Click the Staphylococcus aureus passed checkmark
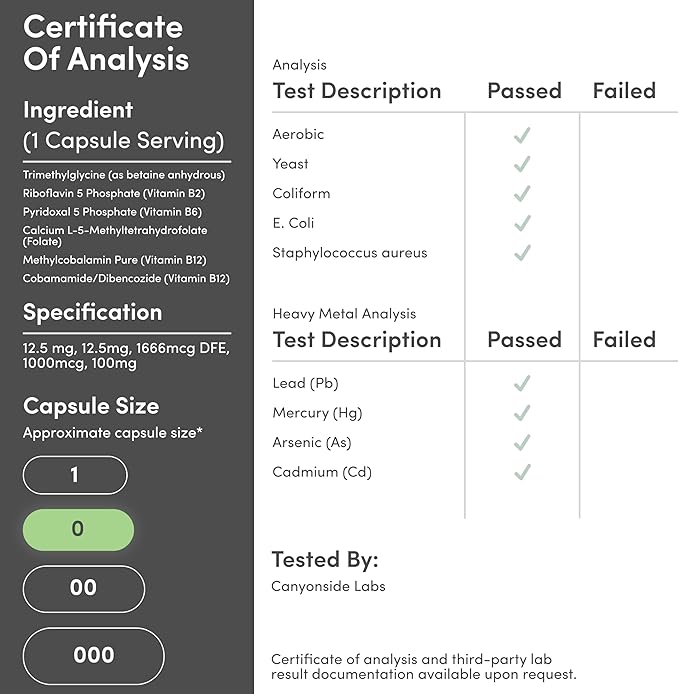Image resolution: width=679 pixels, height=694 pixels. pos(521,253)
